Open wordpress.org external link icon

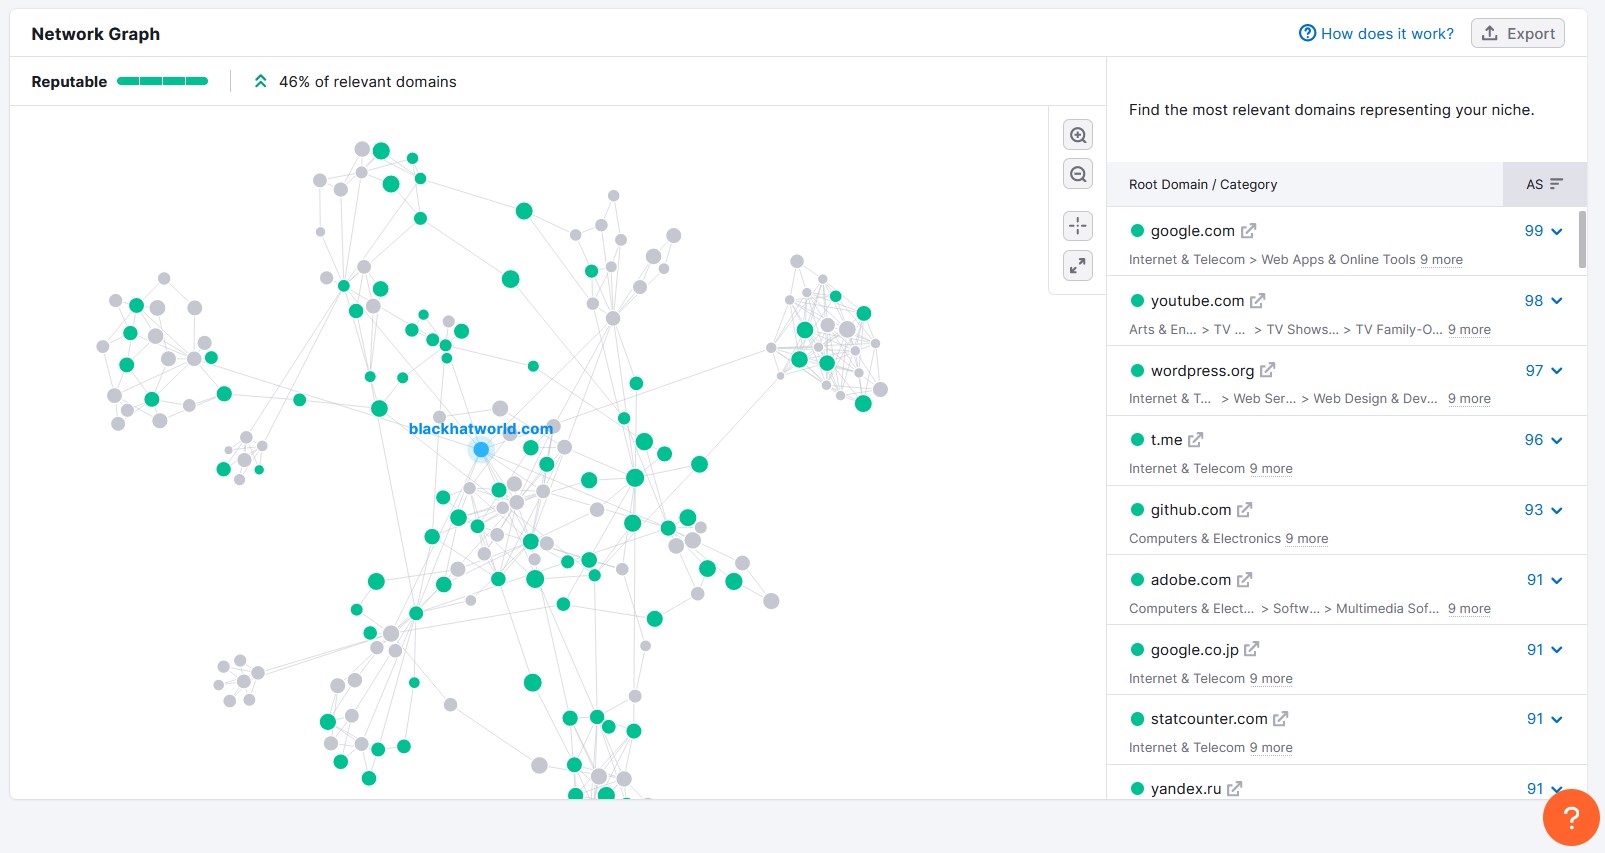(1267, 370)
